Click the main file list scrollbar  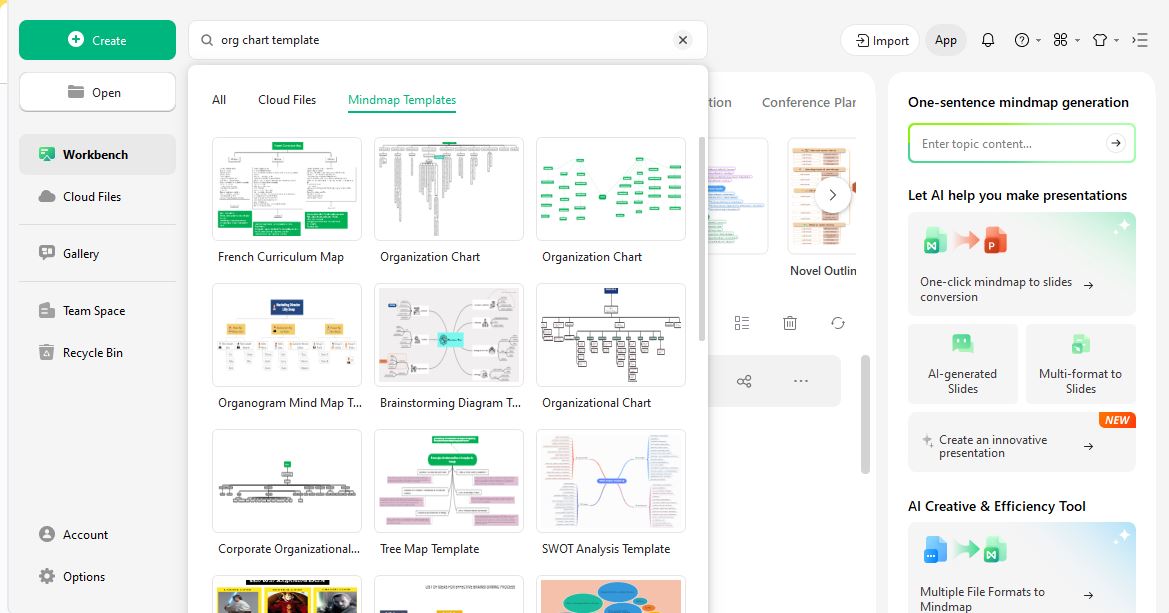[x=865, y=414]
